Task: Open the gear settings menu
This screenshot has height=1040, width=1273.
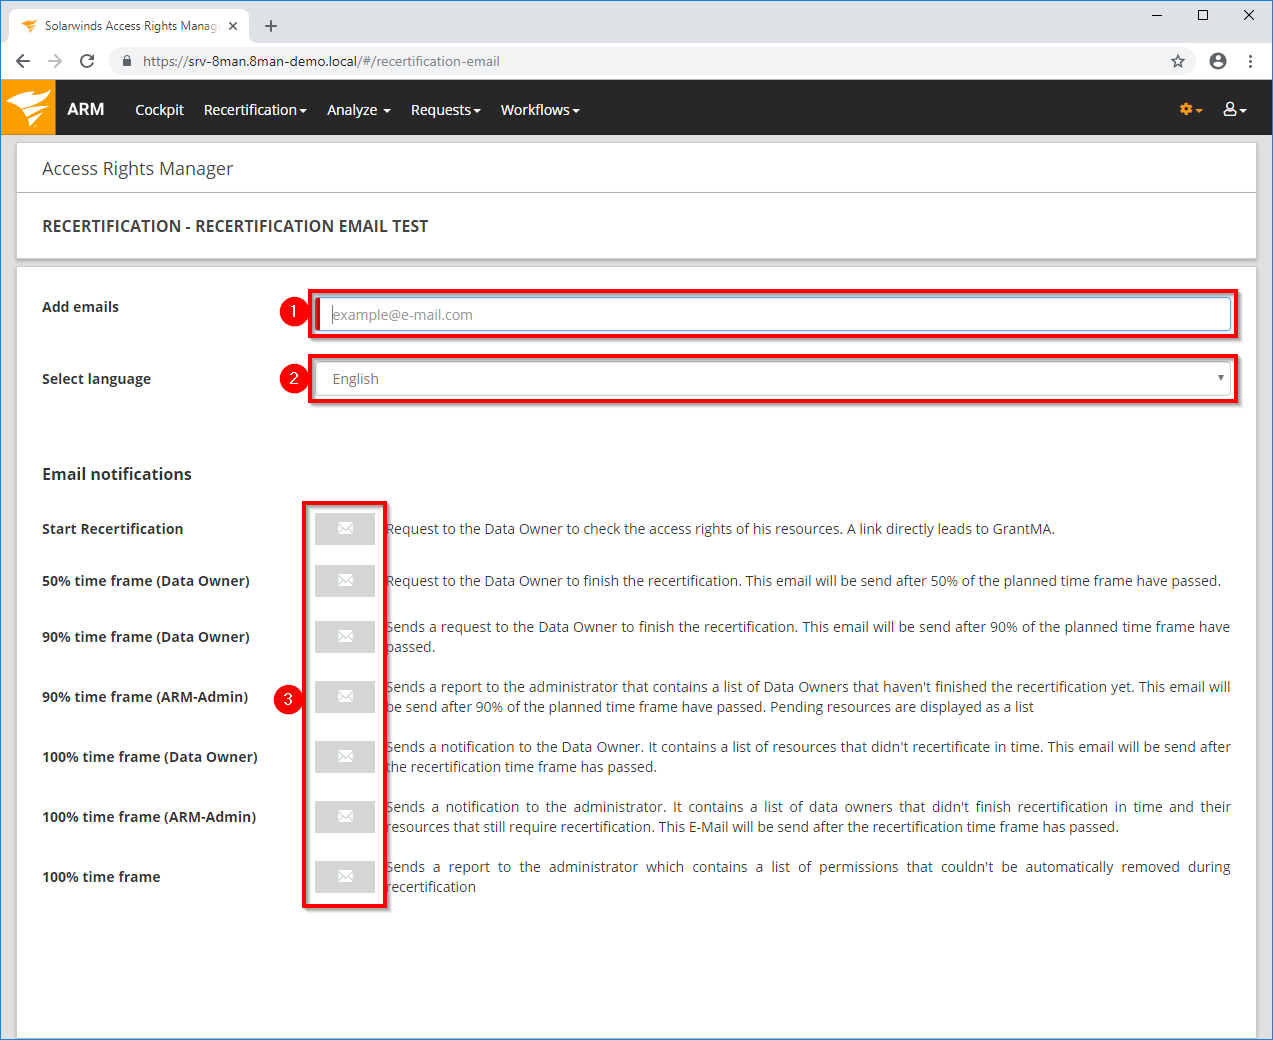Action: pos(1190,109)
